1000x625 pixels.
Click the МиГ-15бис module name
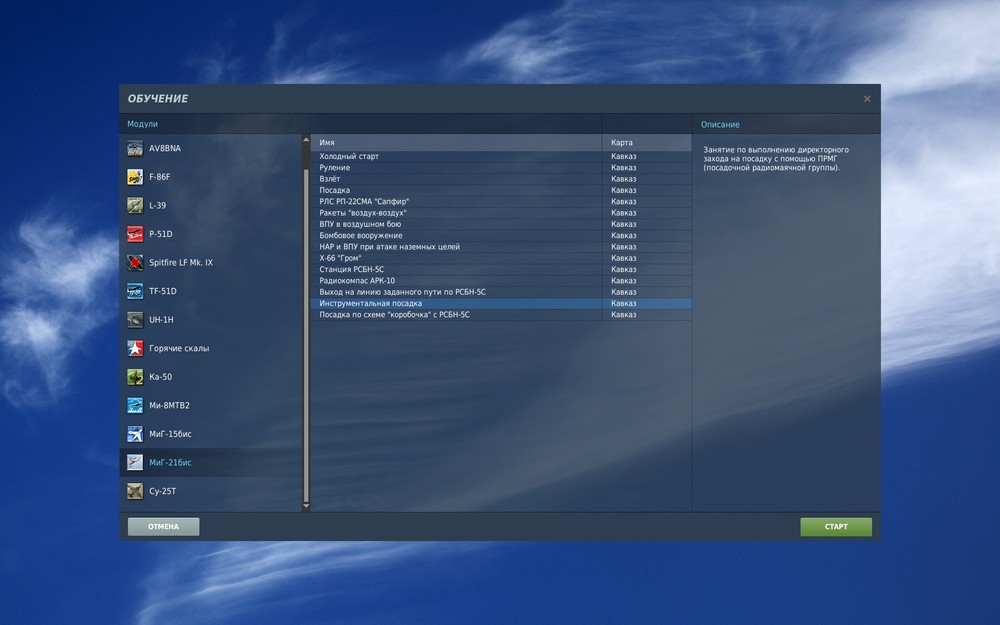(x=170, y=434)
